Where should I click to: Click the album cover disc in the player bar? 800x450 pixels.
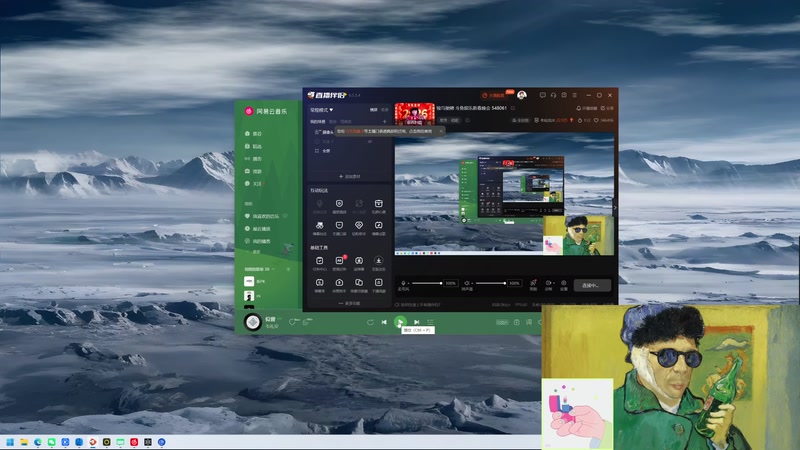[x=253, y=322]
